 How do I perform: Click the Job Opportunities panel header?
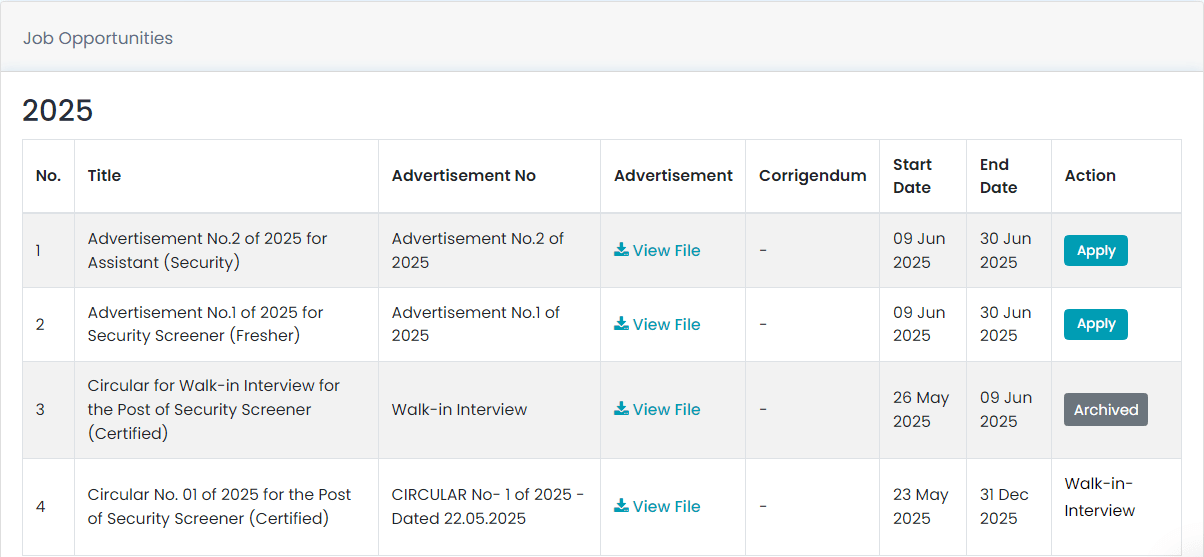98,38
